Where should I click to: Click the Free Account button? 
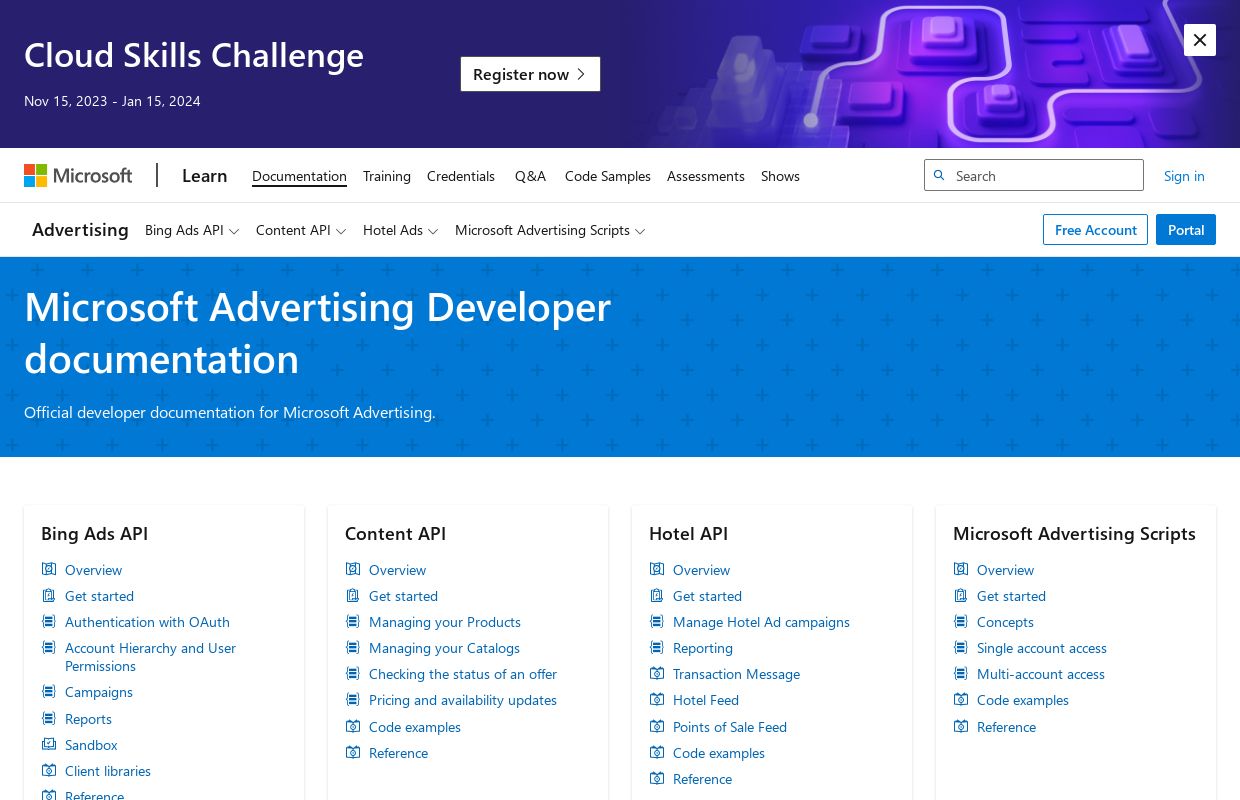(1095, 230)
